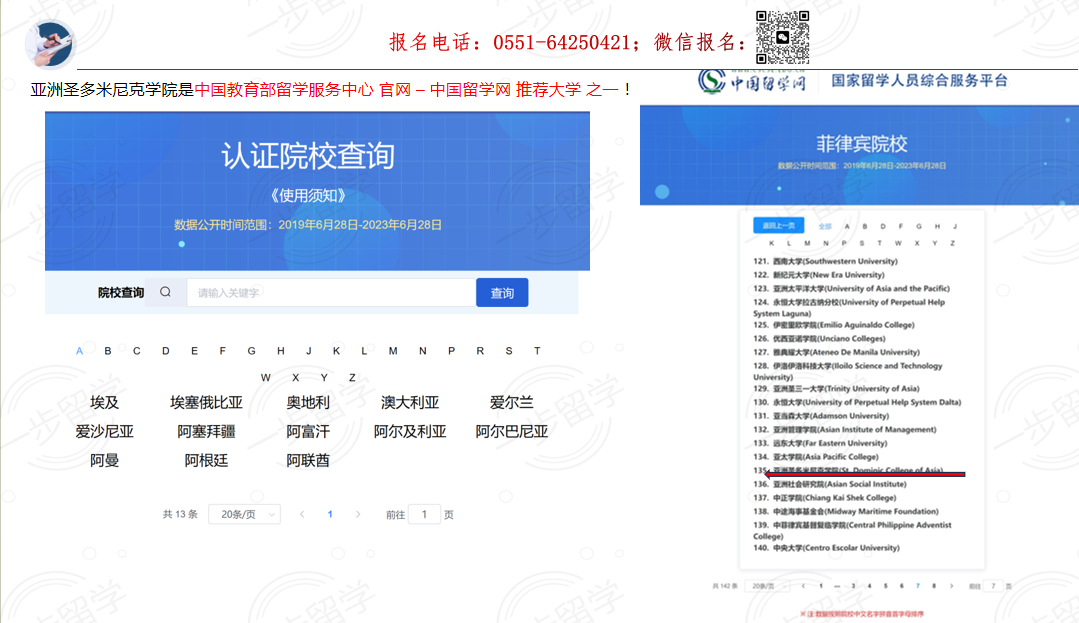The image size is (1079, 623).
Task: Click entry 138 Midway Maritime Foundation
Action: (x=846, y=511)
